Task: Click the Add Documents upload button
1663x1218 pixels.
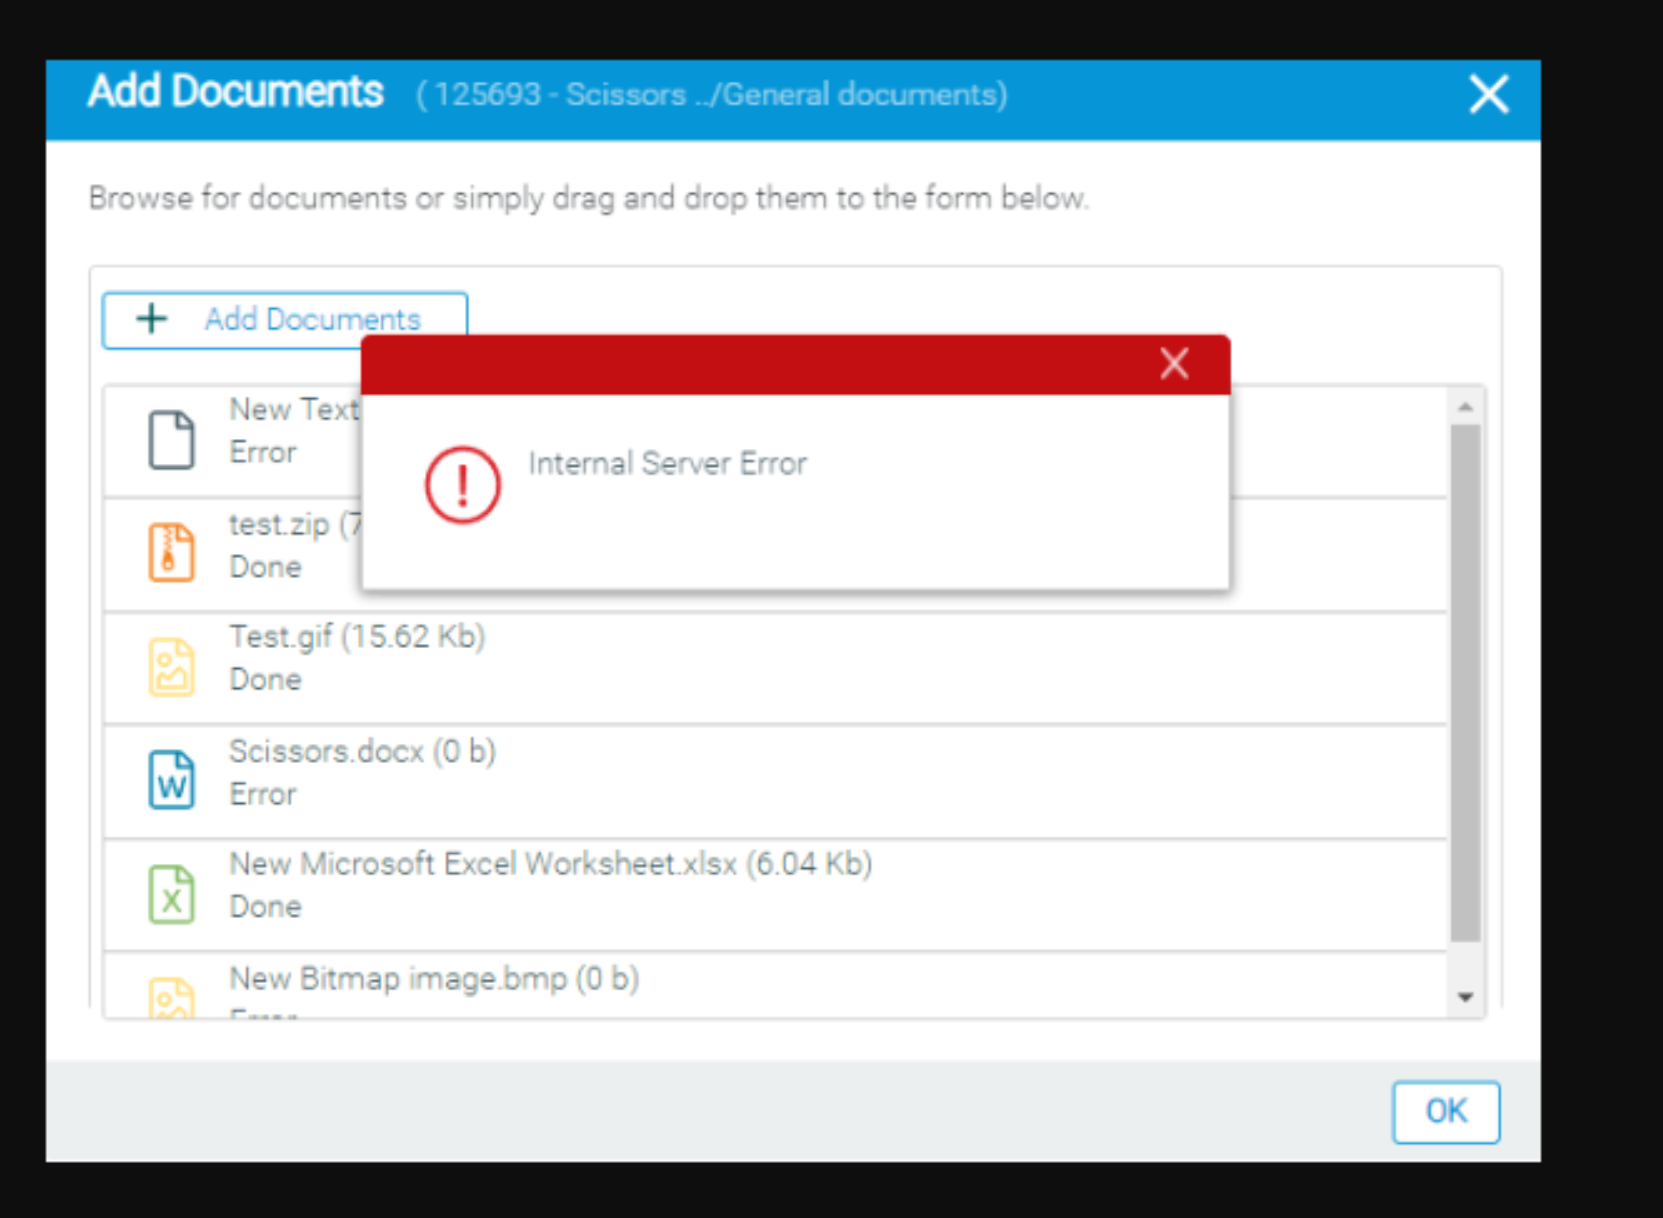Action: pos(285,319)
